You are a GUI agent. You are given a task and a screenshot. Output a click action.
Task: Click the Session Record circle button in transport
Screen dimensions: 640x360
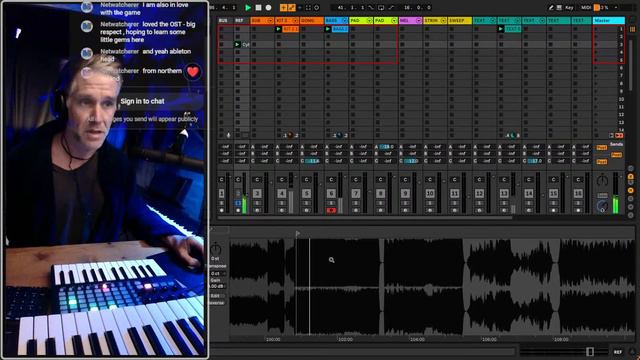pyautogui.click(x=317, y=7)
